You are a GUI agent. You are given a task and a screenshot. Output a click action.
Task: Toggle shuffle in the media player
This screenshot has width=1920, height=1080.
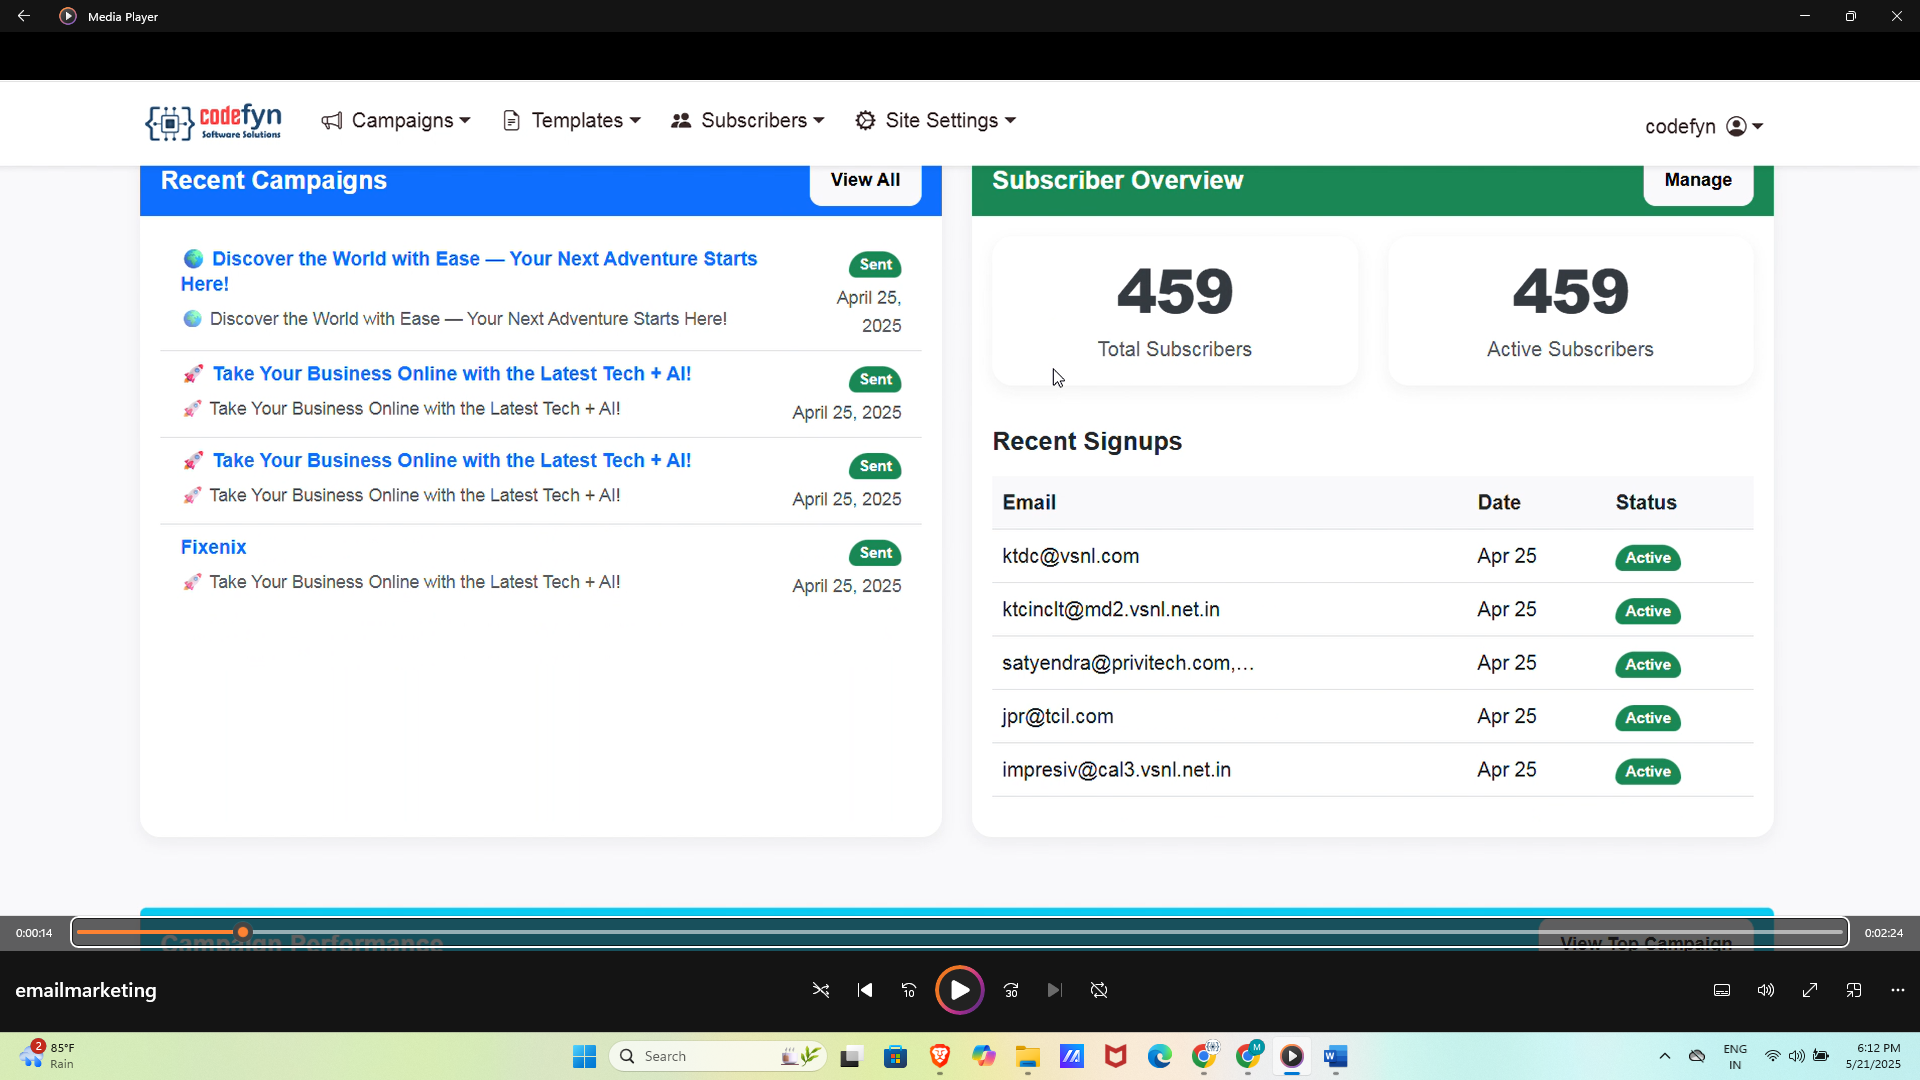(x=821, y=990)
